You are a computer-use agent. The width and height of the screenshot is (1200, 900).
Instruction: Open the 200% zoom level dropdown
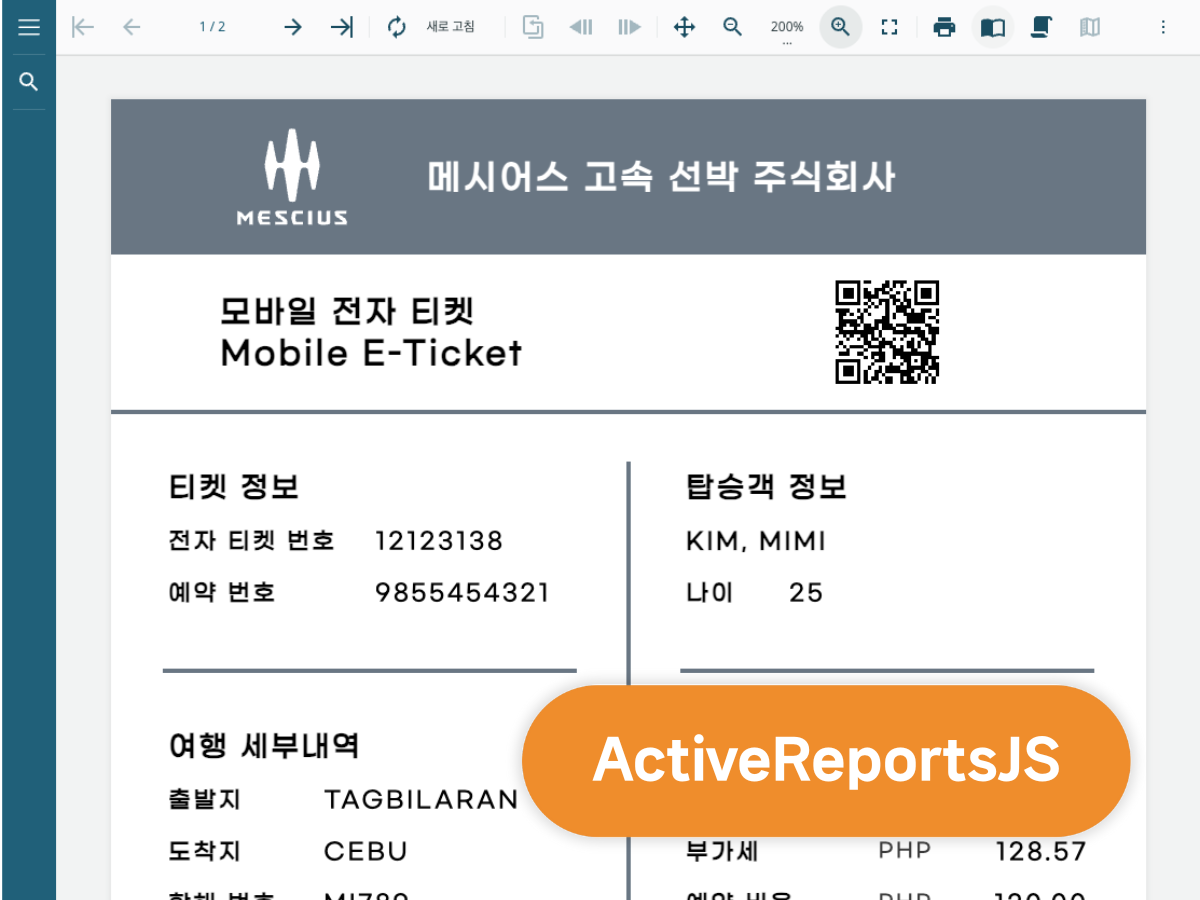[787, 28]
